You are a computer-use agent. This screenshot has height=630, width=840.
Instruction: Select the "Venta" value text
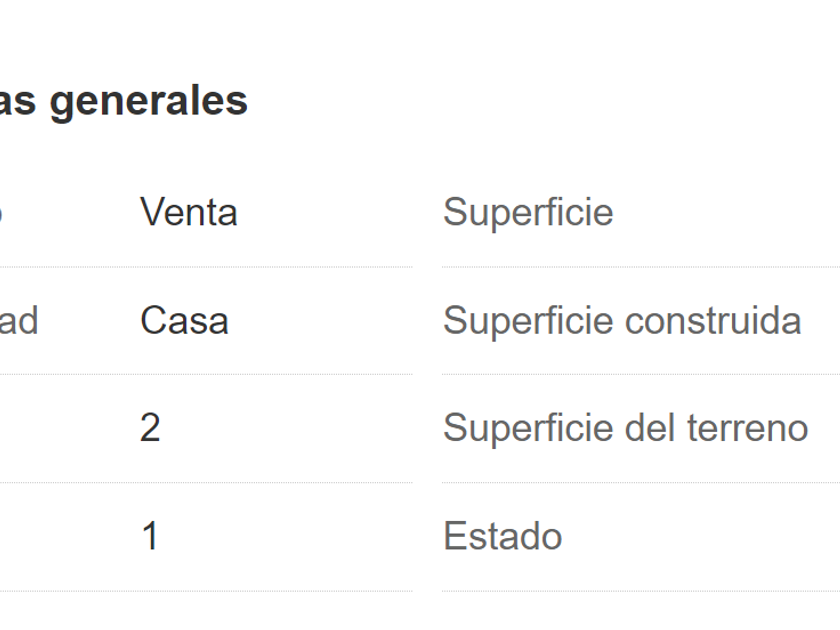coord(188,213)
